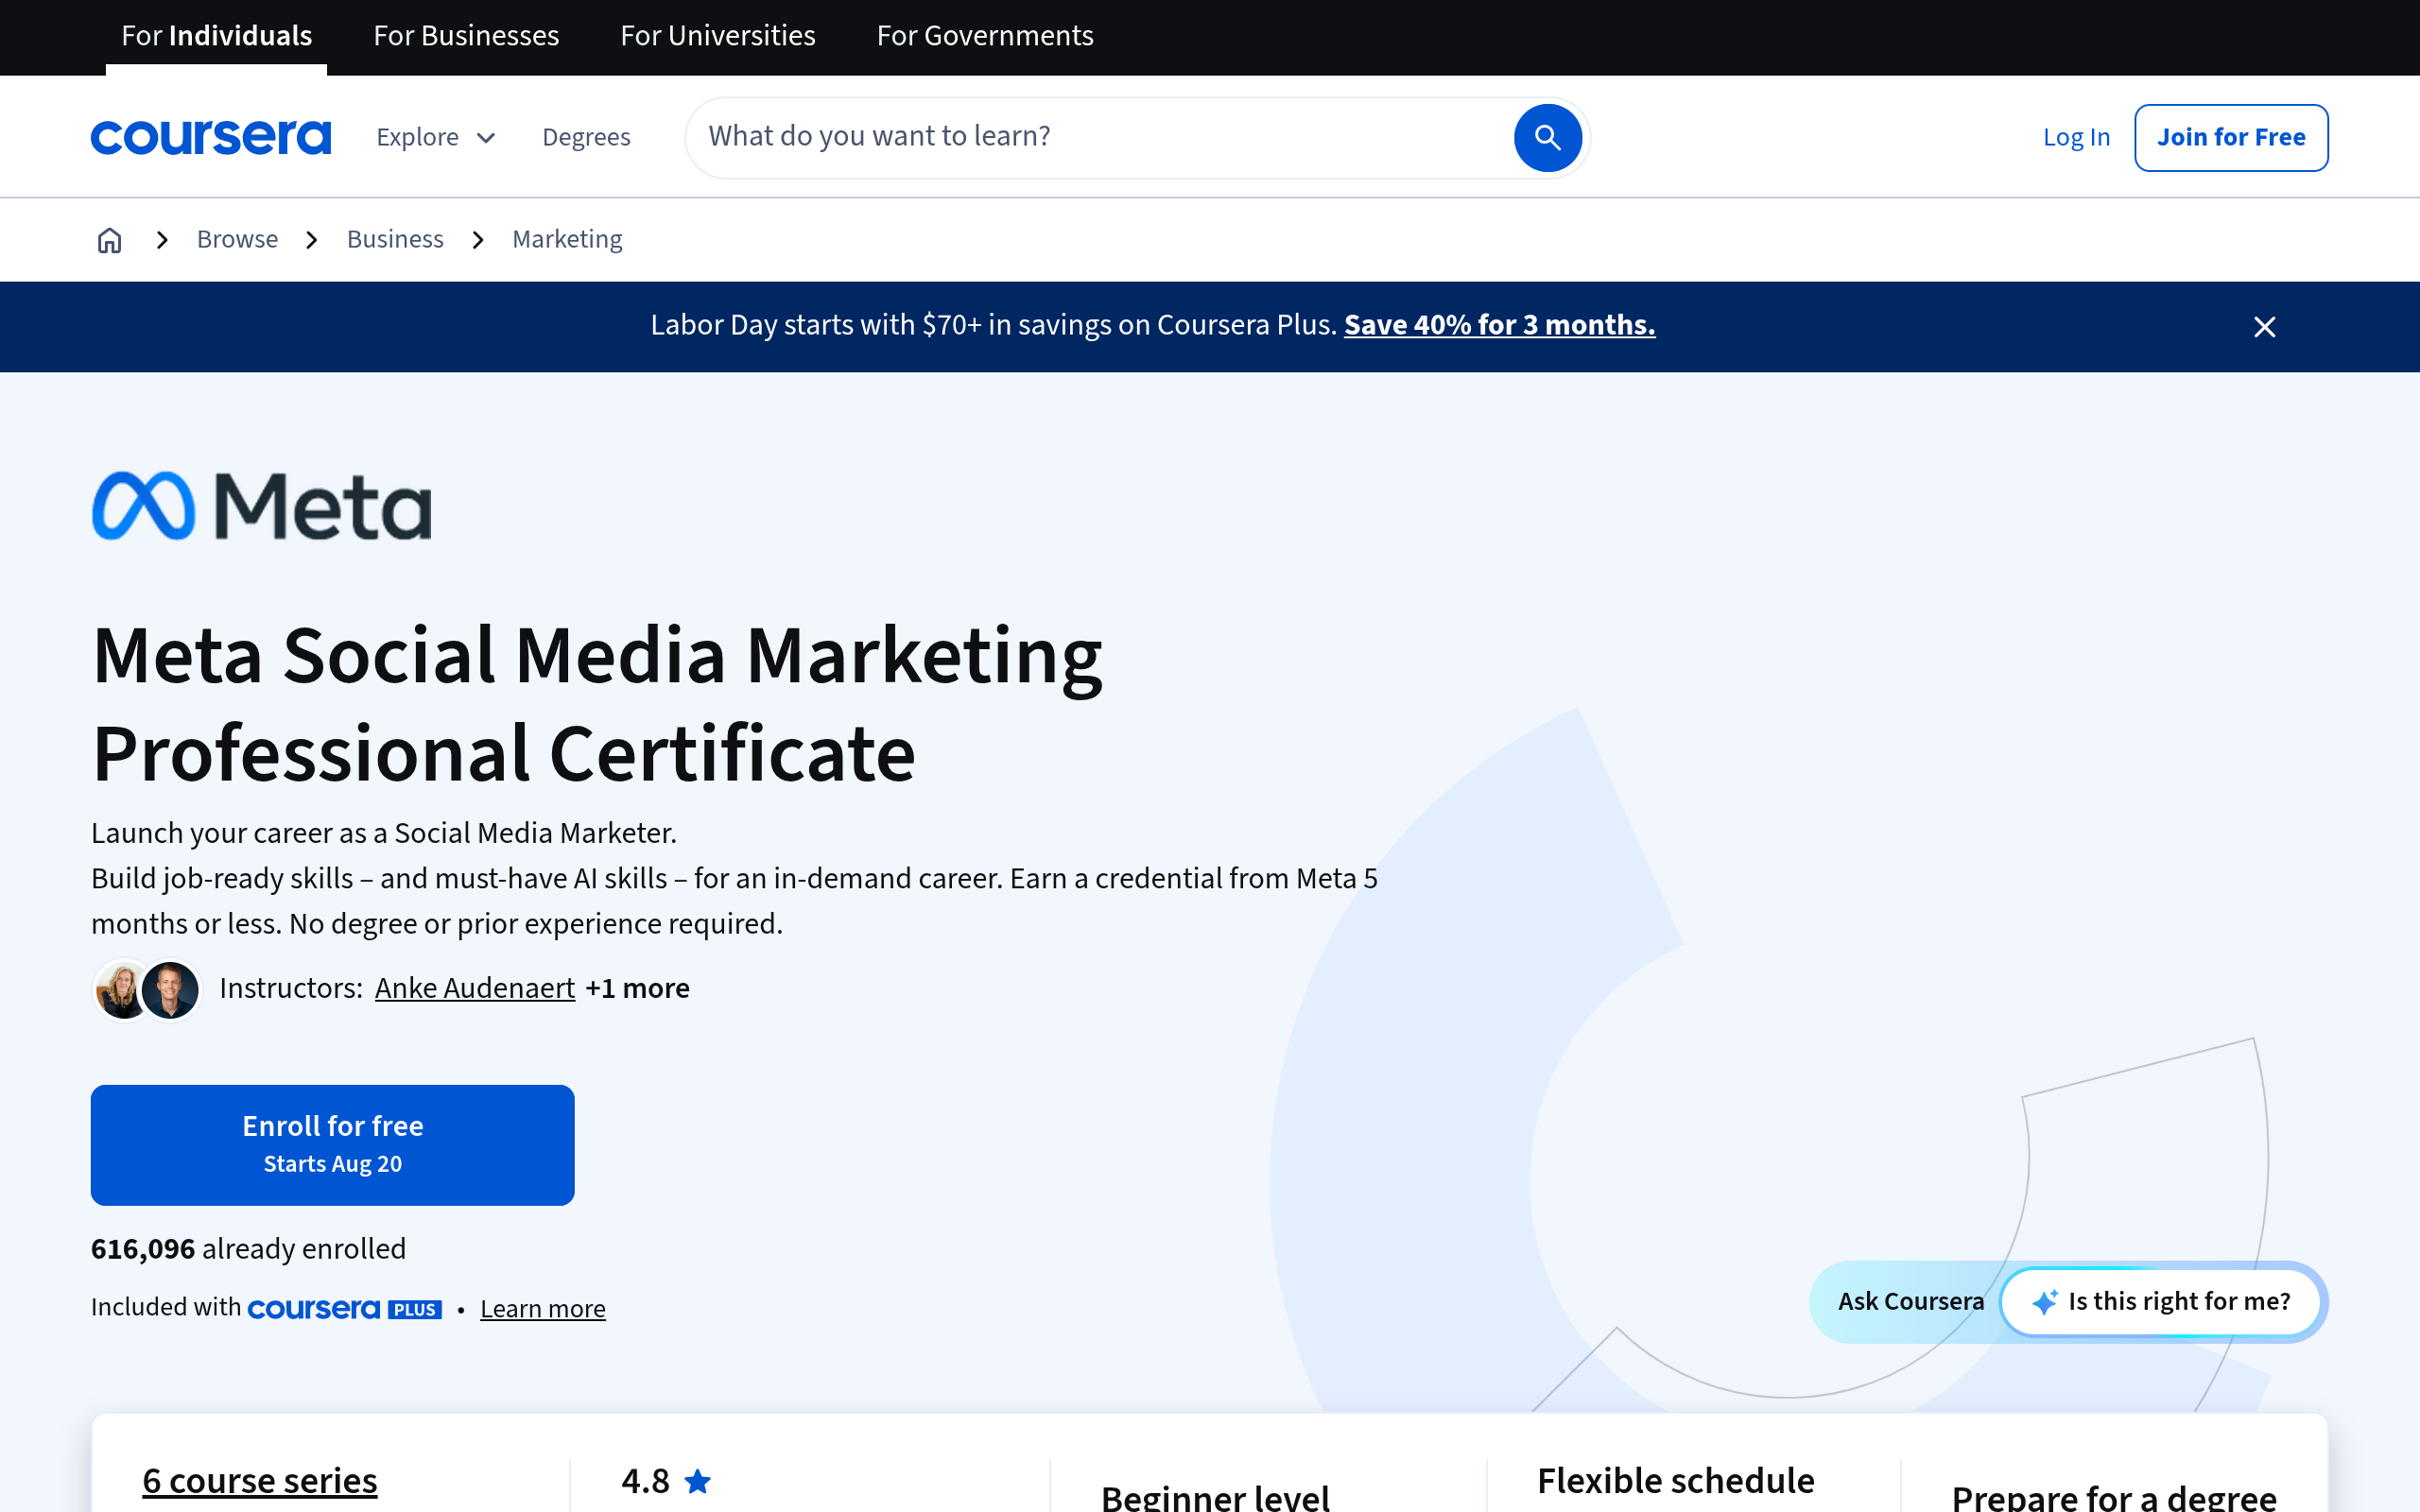2420x1512 pixels.
Task: Switch to For Governments tab
Action: pos(984,36)
